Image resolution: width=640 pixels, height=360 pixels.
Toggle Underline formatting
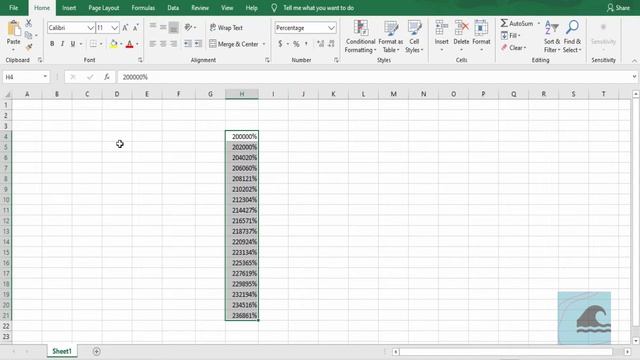73,44
